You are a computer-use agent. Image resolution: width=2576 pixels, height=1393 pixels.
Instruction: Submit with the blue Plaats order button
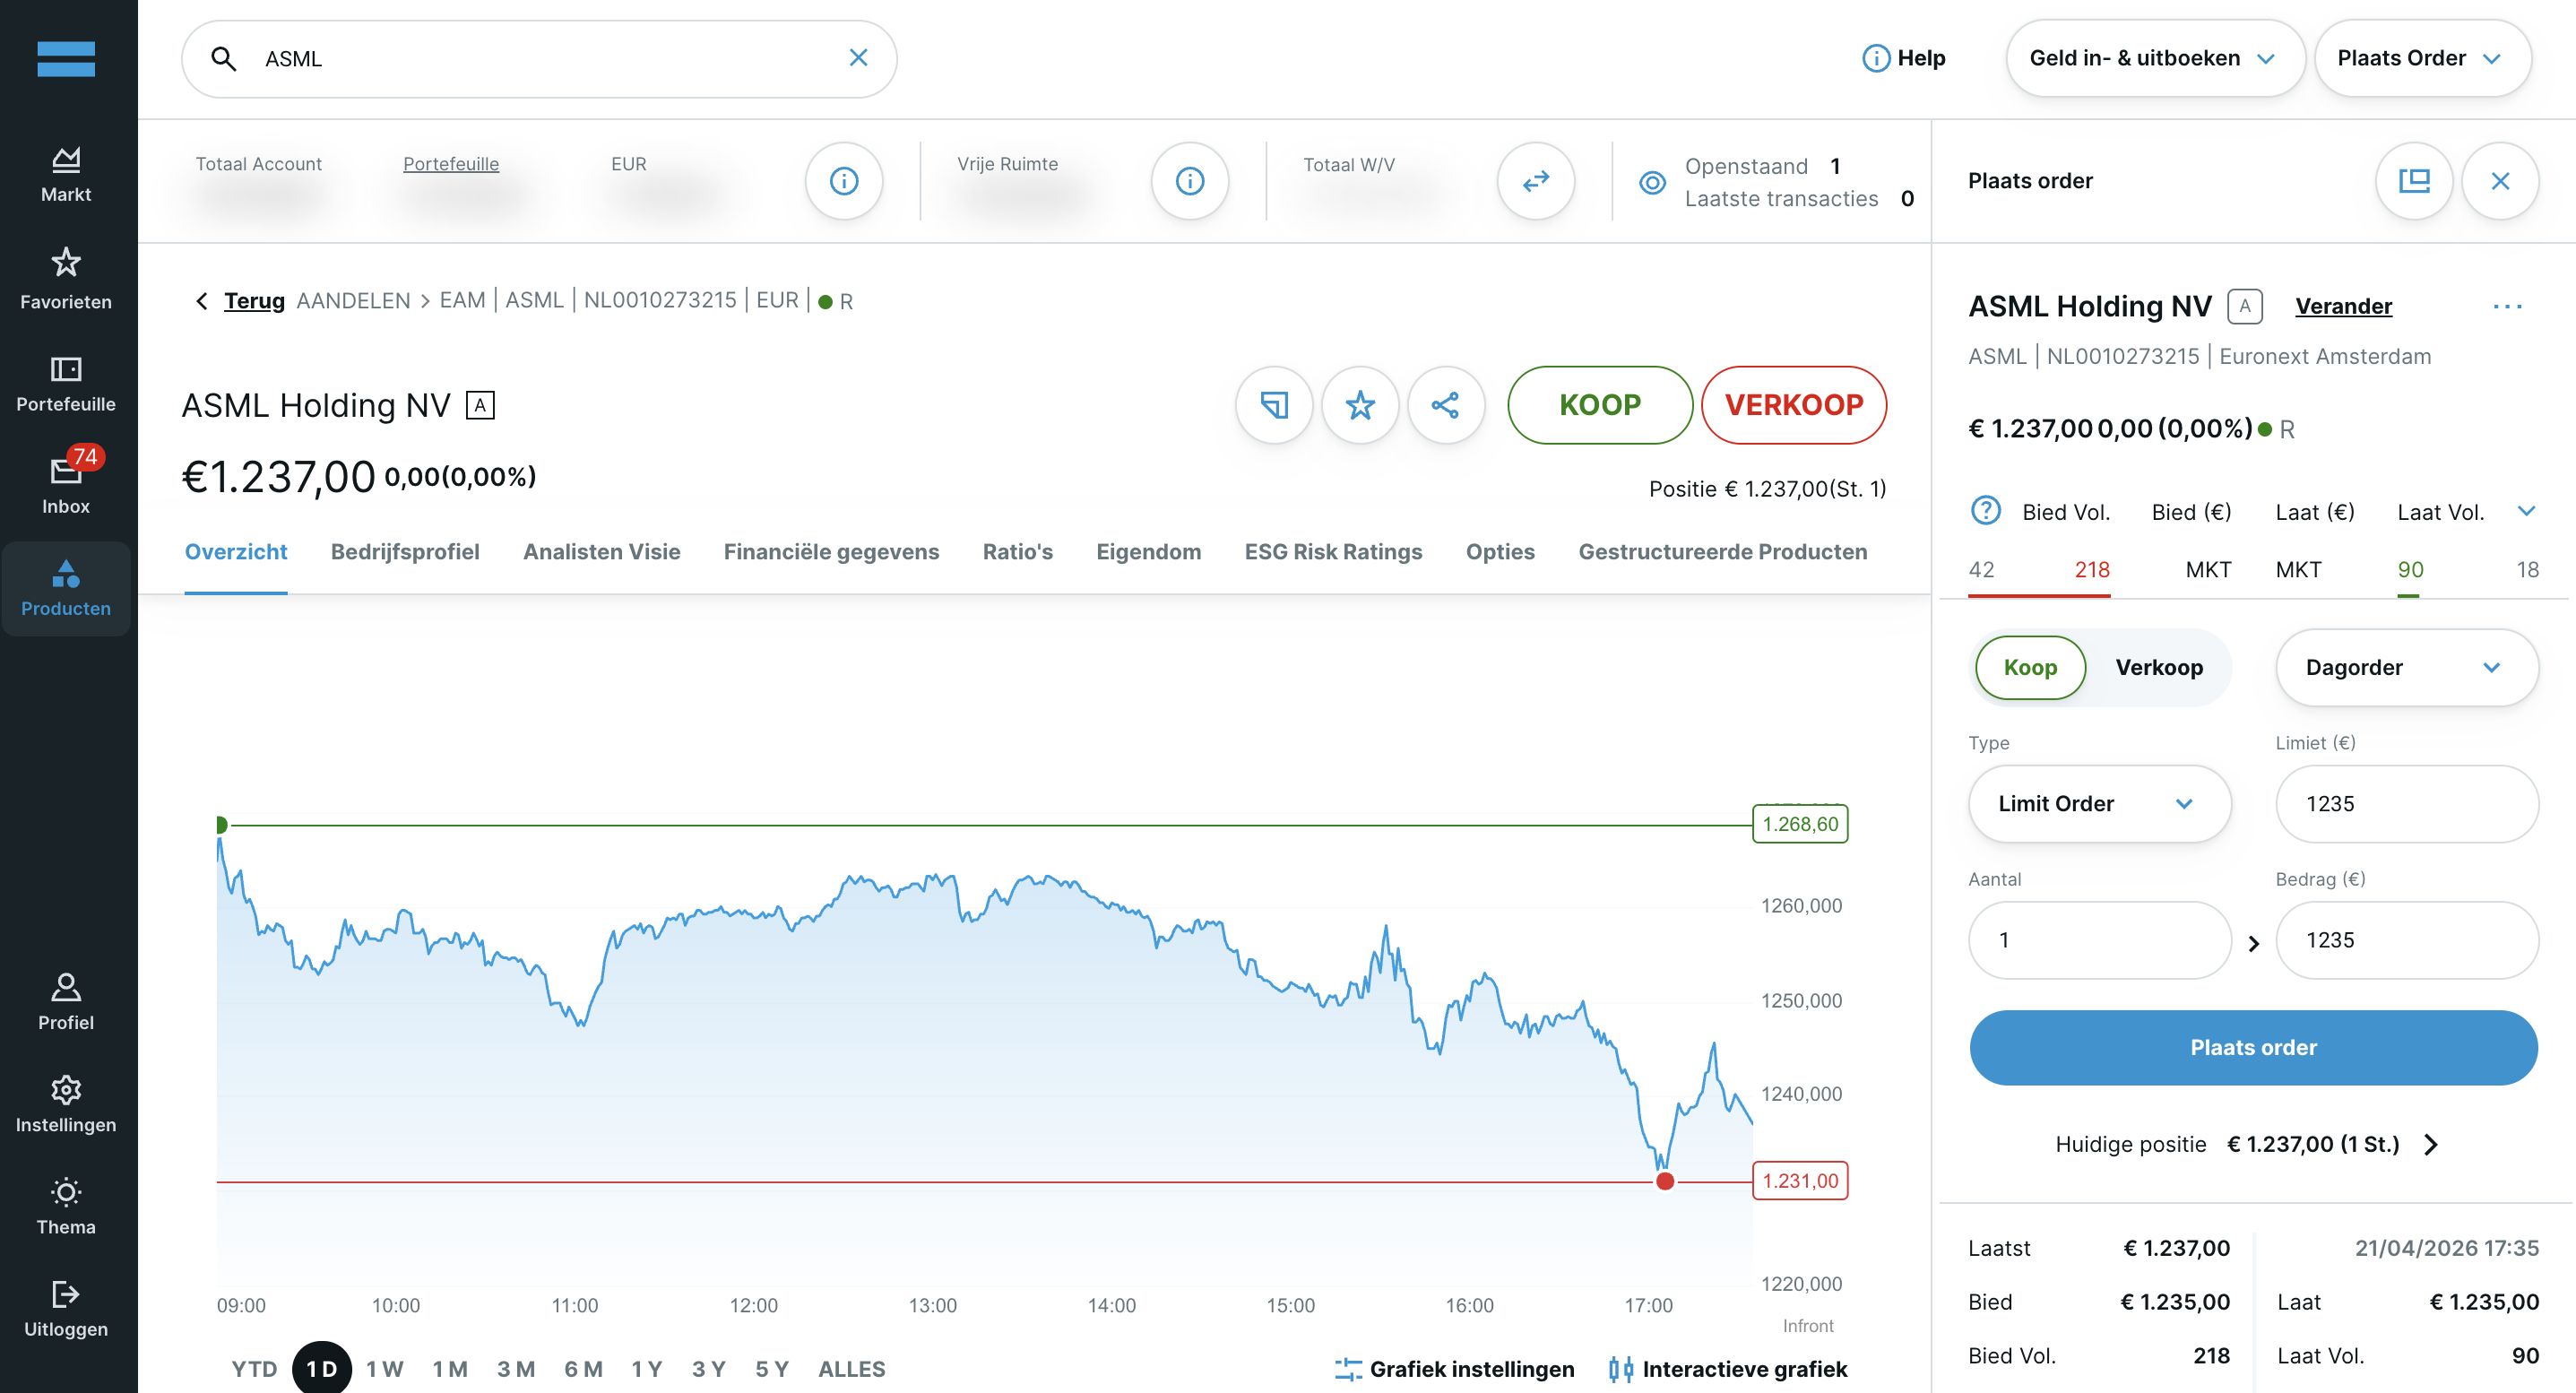[x=2253, y=1048]
